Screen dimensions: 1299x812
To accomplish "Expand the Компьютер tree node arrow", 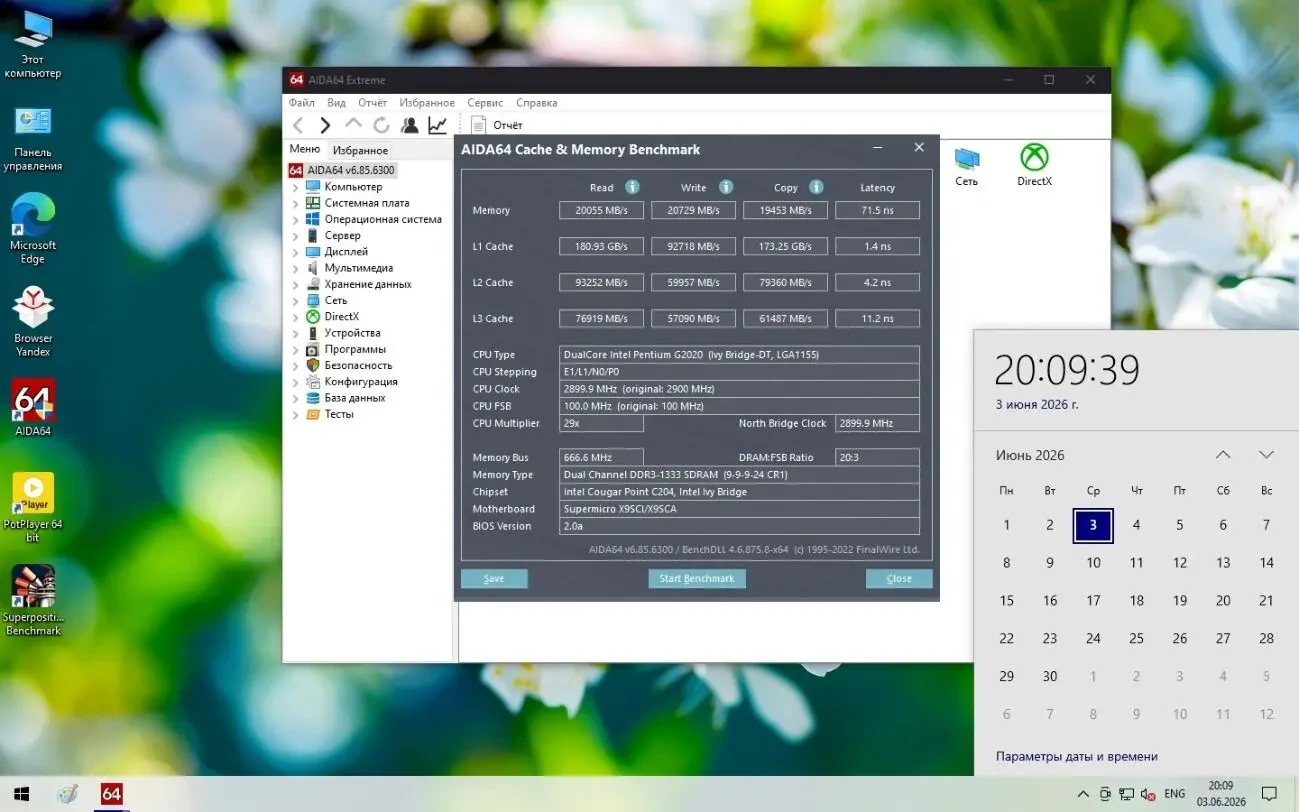I will point(295,187).
